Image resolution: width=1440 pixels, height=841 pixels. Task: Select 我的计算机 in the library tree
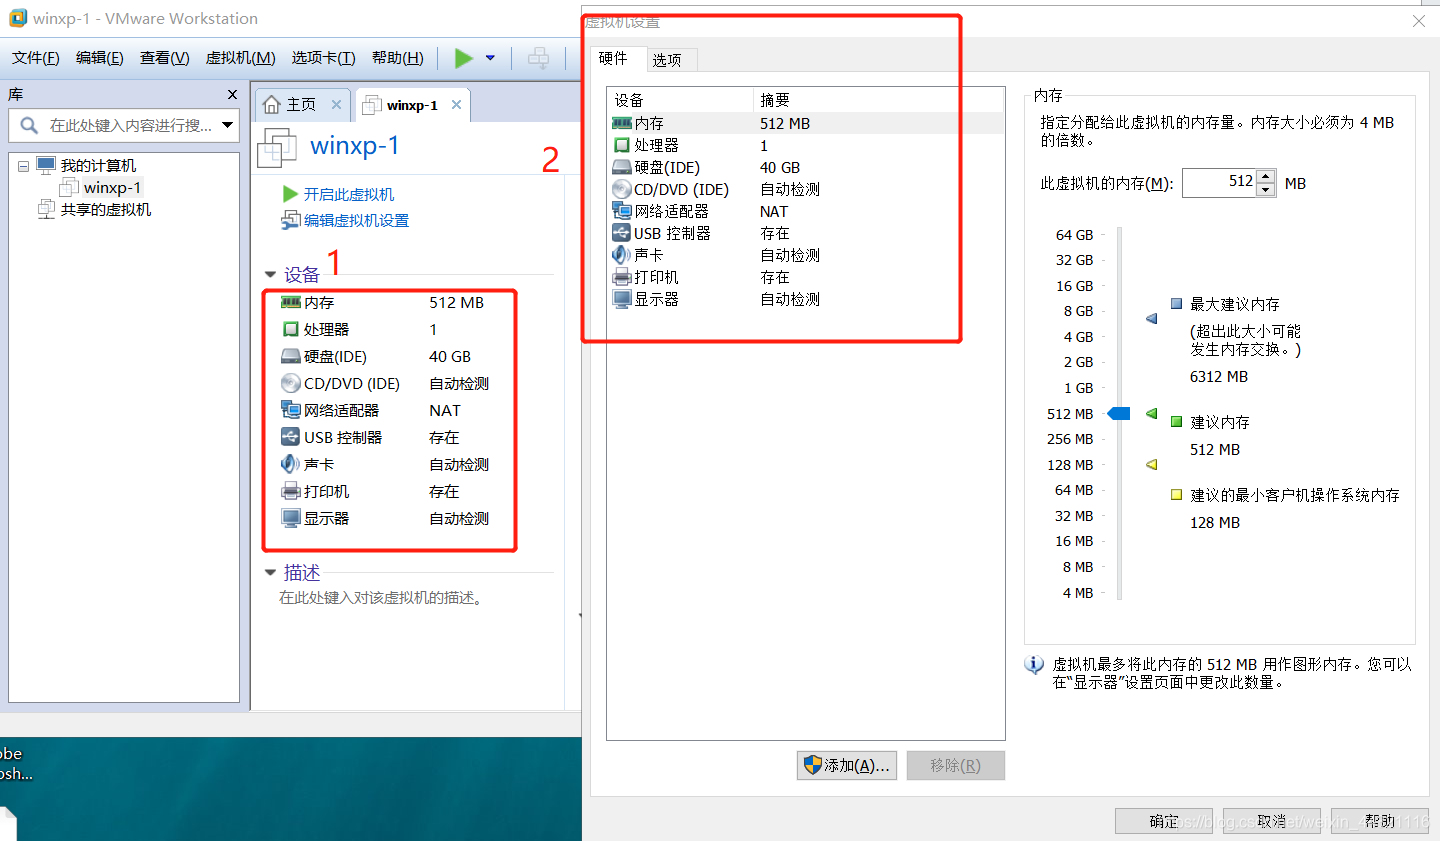[98, 166]
